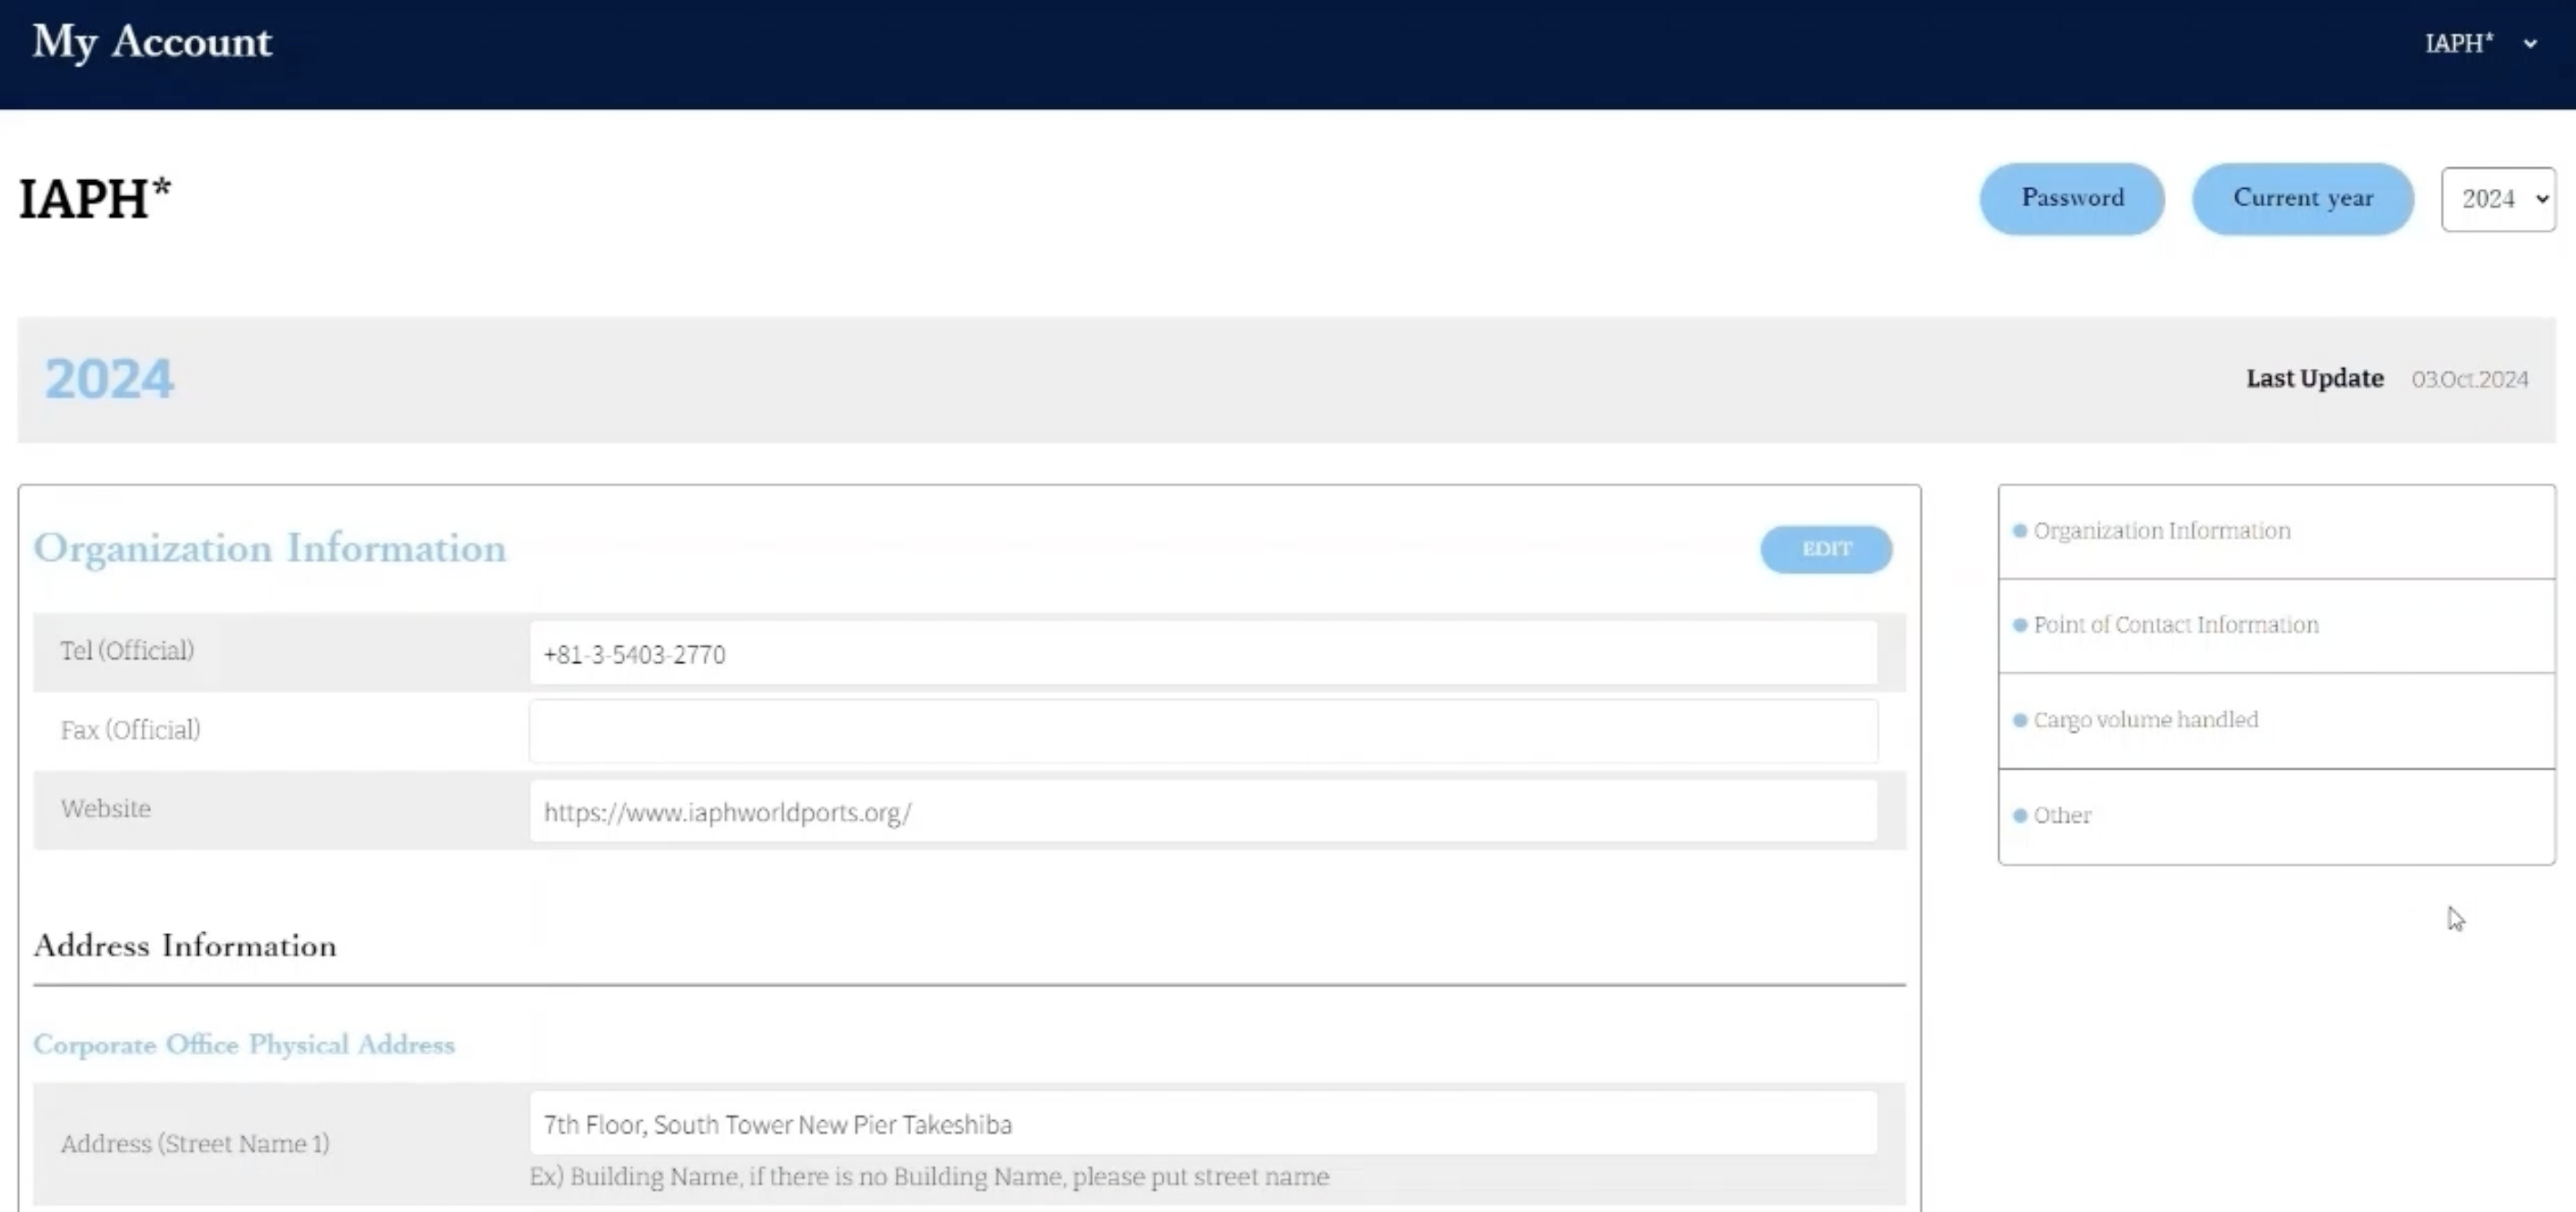Click the Website label
2576x1212 pixels.
tap(105, 809)
